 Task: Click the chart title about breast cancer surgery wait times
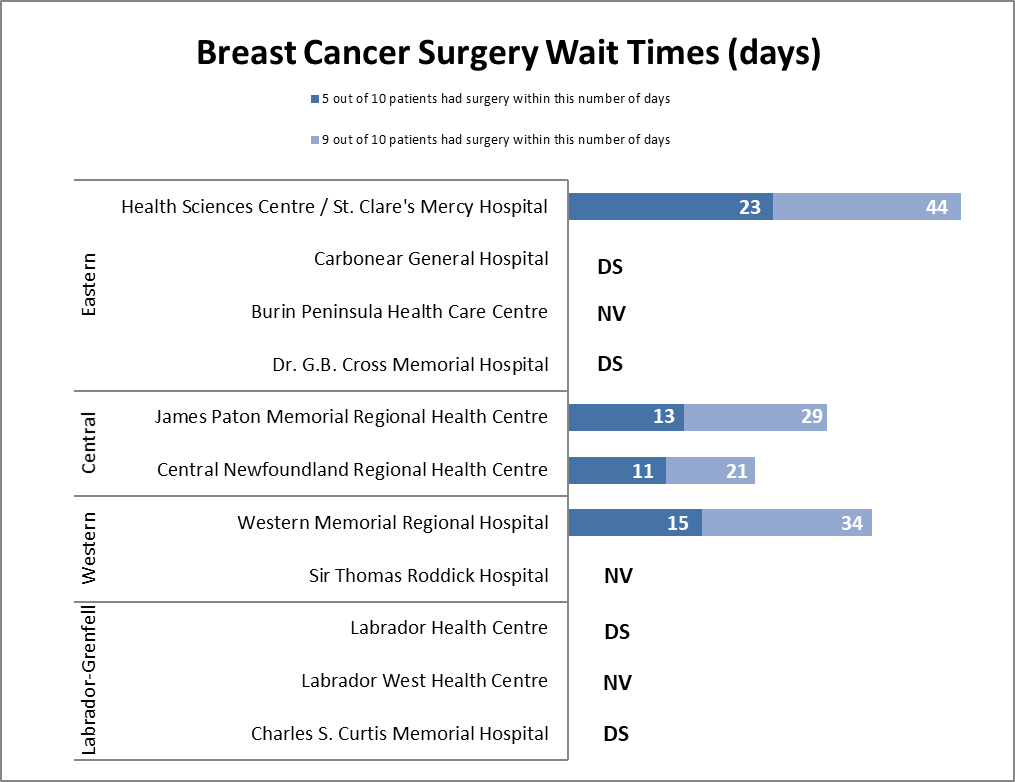tap(508, 53)
